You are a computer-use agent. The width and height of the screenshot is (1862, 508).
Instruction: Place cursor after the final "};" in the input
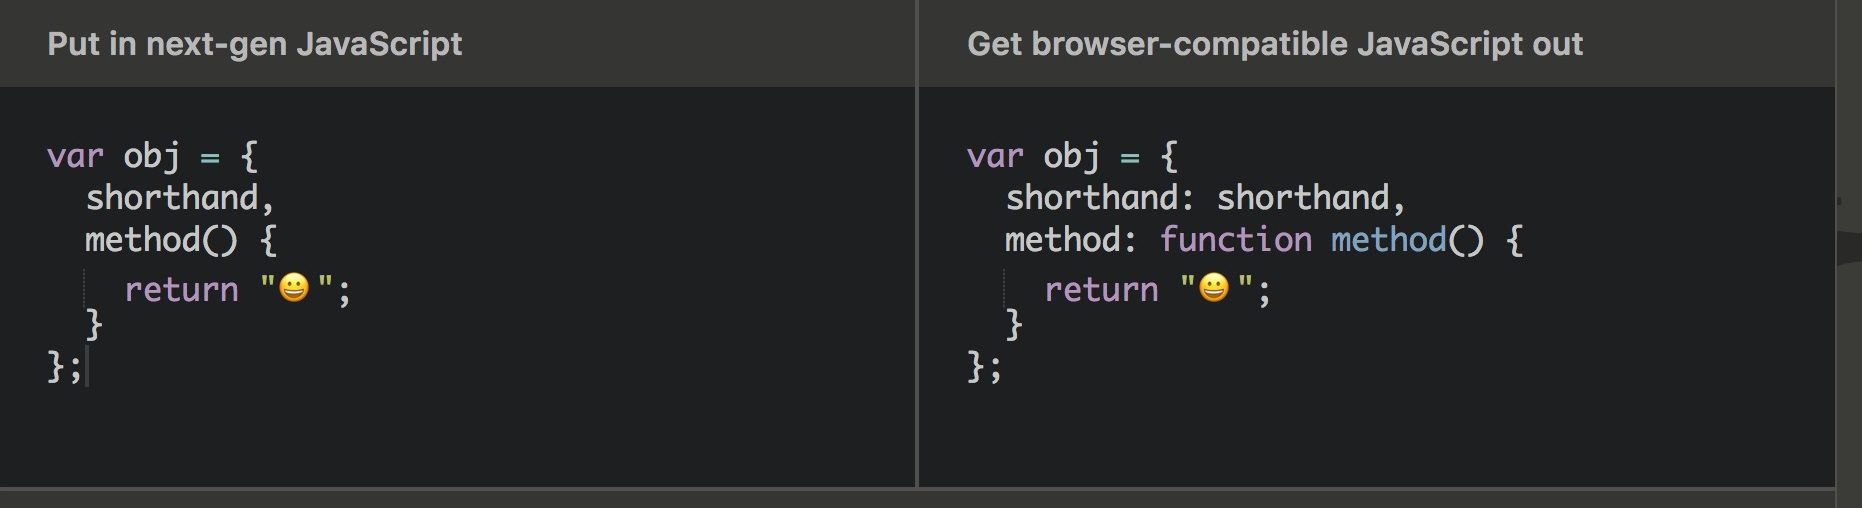[x=86, y=367]
